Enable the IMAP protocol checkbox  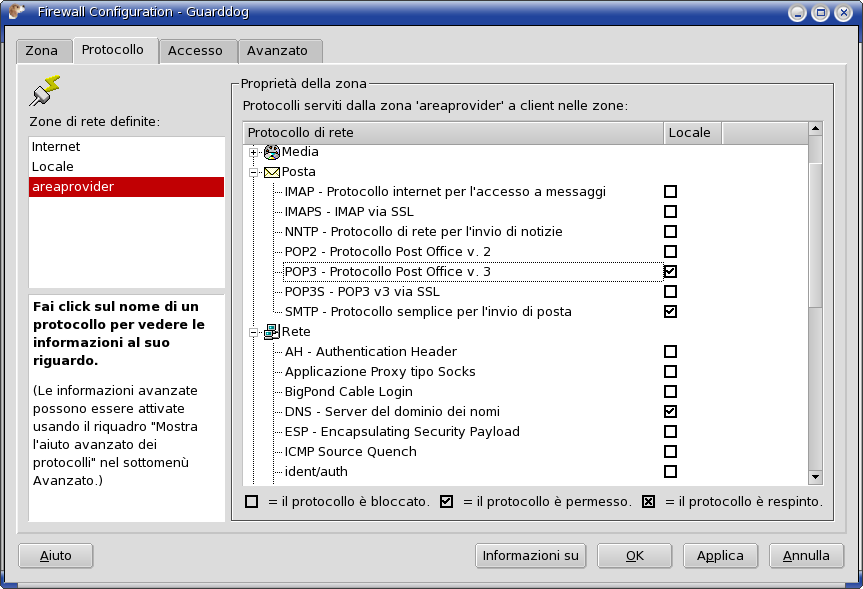coord(670,192)
